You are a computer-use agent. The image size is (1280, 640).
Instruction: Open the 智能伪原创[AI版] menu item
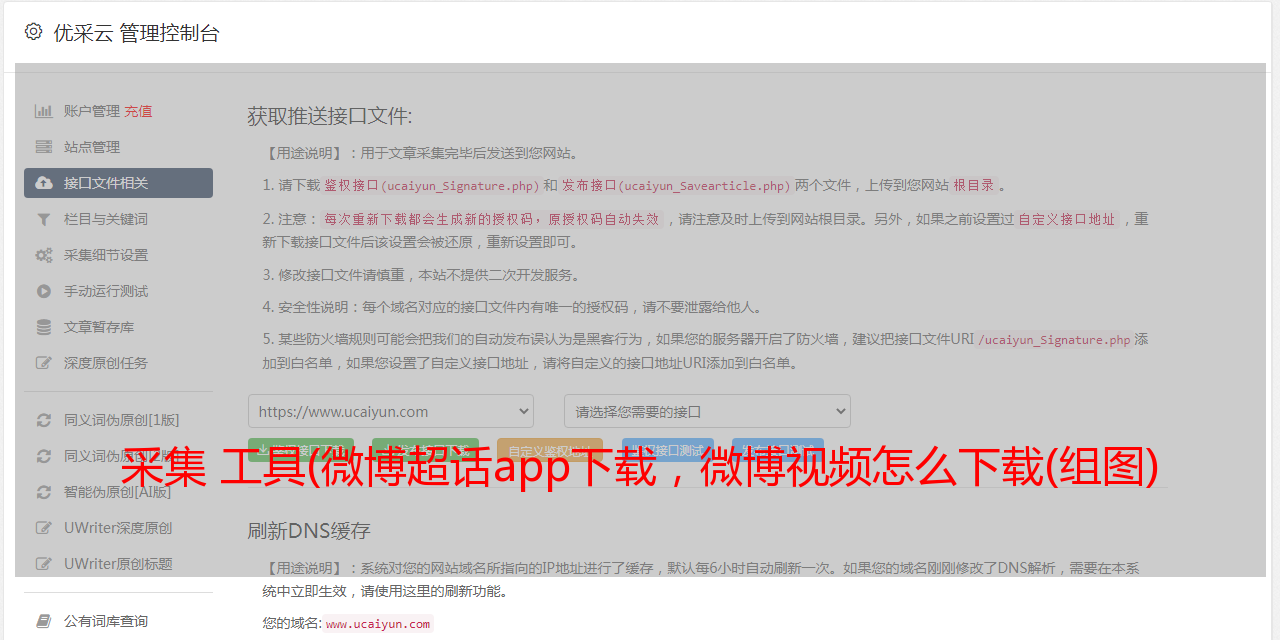point(117,492)
